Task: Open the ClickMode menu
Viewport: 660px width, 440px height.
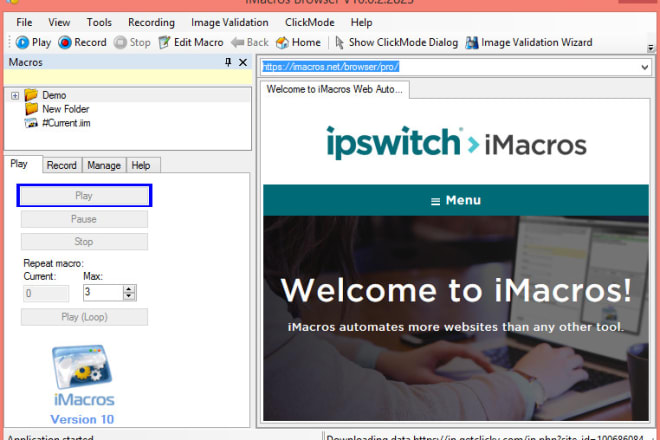Action: [309, 22]
